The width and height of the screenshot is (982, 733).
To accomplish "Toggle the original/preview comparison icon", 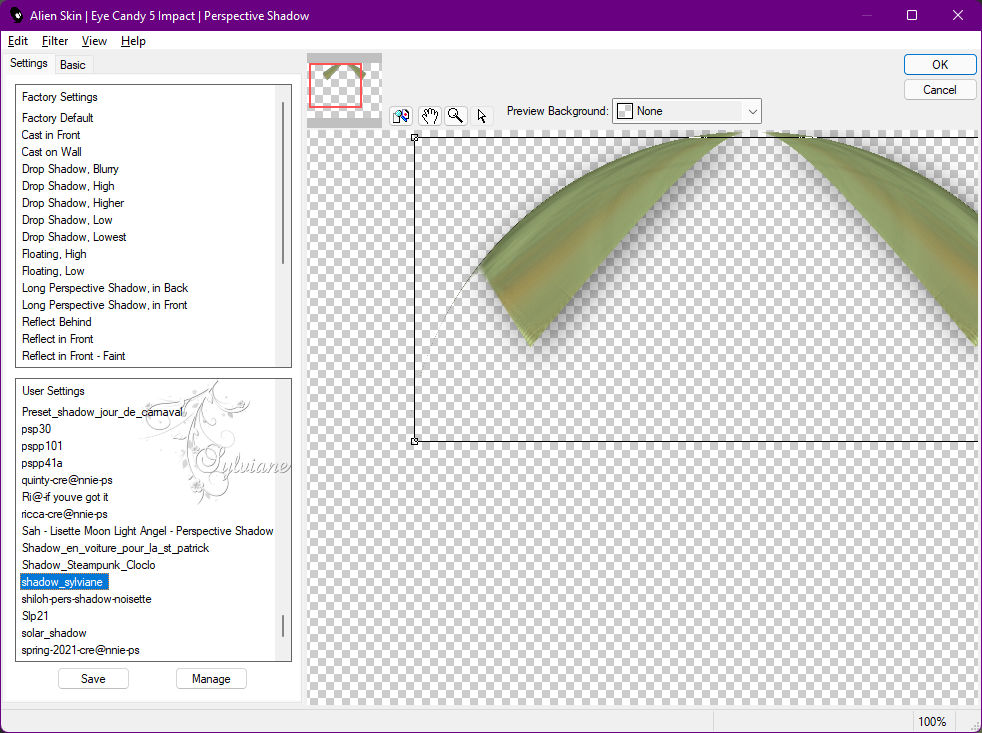I will pos(401,116).
